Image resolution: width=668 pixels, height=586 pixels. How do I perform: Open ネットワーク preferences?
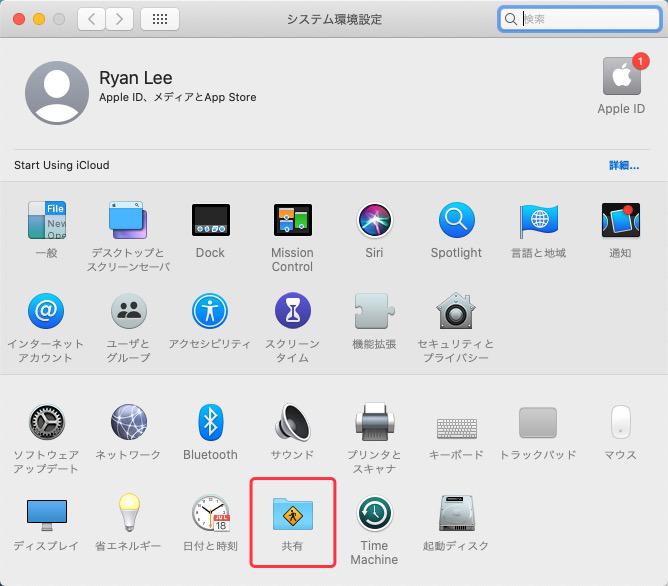coord(129,422)
